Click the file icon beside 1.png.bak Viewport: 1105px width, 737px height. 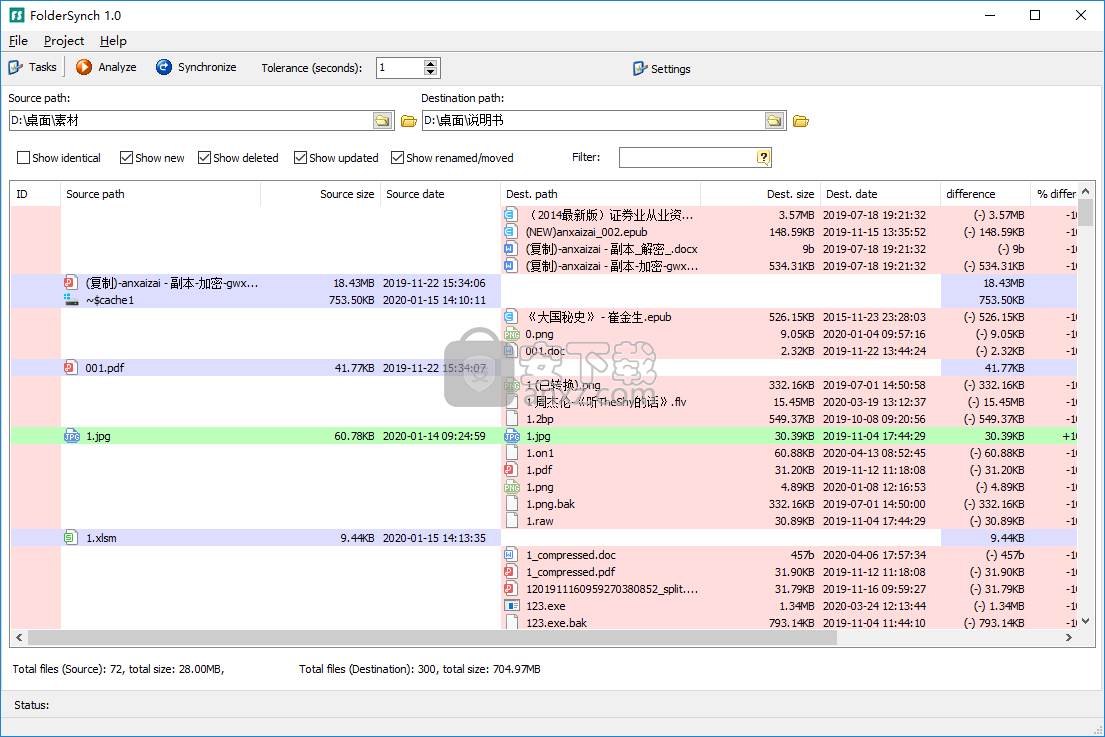pyautogui.click(x=512, y=504)
